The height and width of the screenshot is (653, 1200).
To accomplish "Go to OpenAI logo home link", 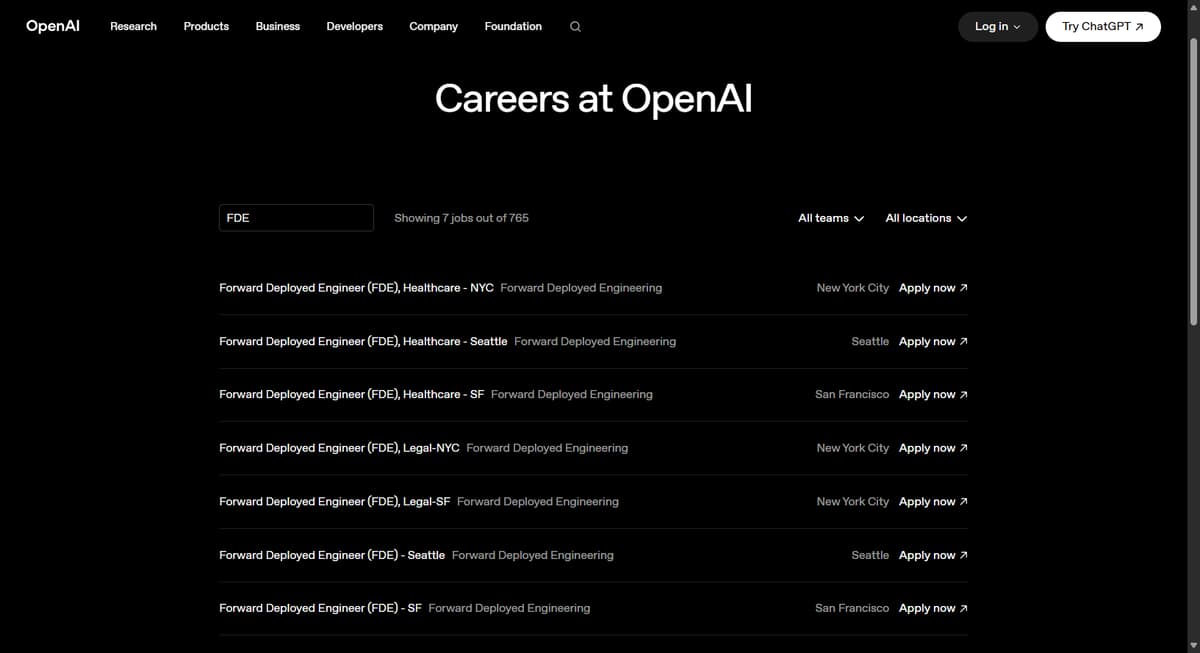I will [x=53, y=26].
